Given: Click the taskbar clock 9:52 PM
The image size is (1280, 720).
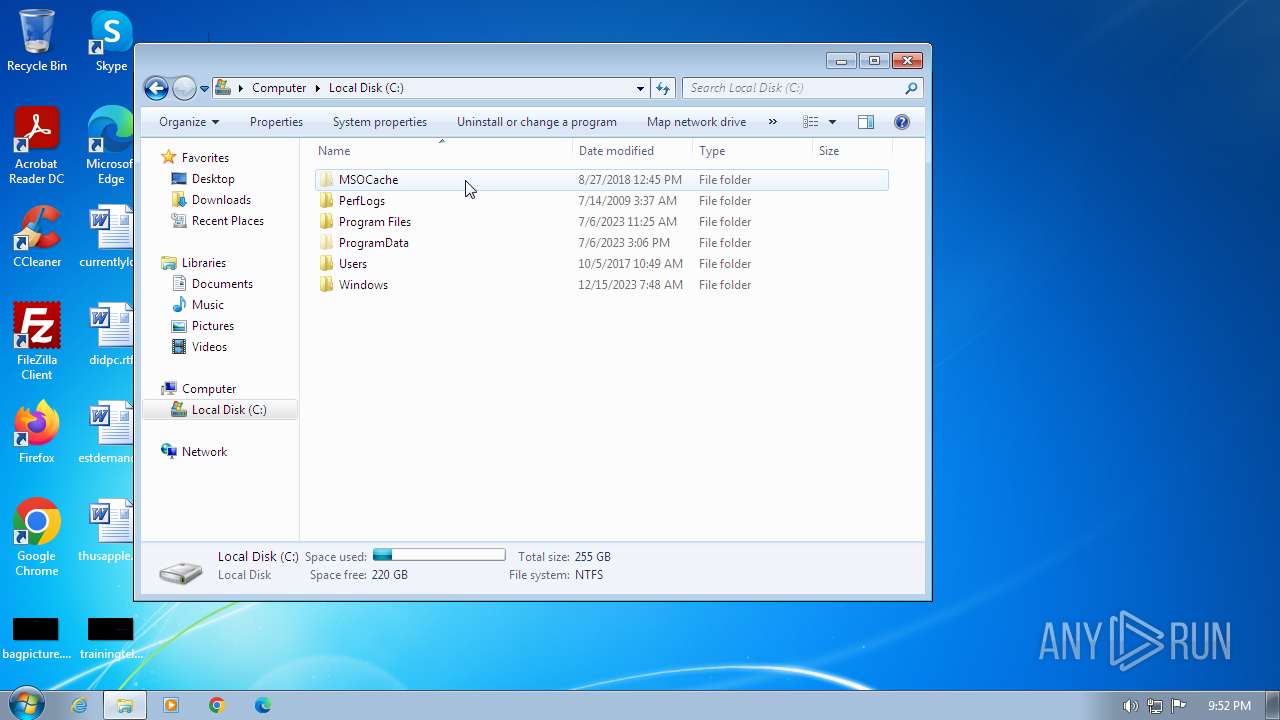Looking at the screenshot, I should tap(1229, 706).
